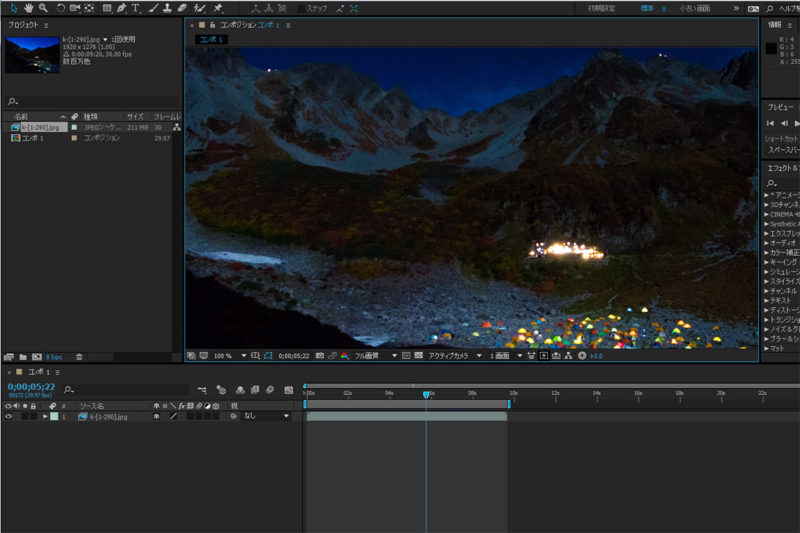The height and width of the screenshot is (533, 800).
Task: Open the 100 % magnification dropdown
Action: [228, 356]
